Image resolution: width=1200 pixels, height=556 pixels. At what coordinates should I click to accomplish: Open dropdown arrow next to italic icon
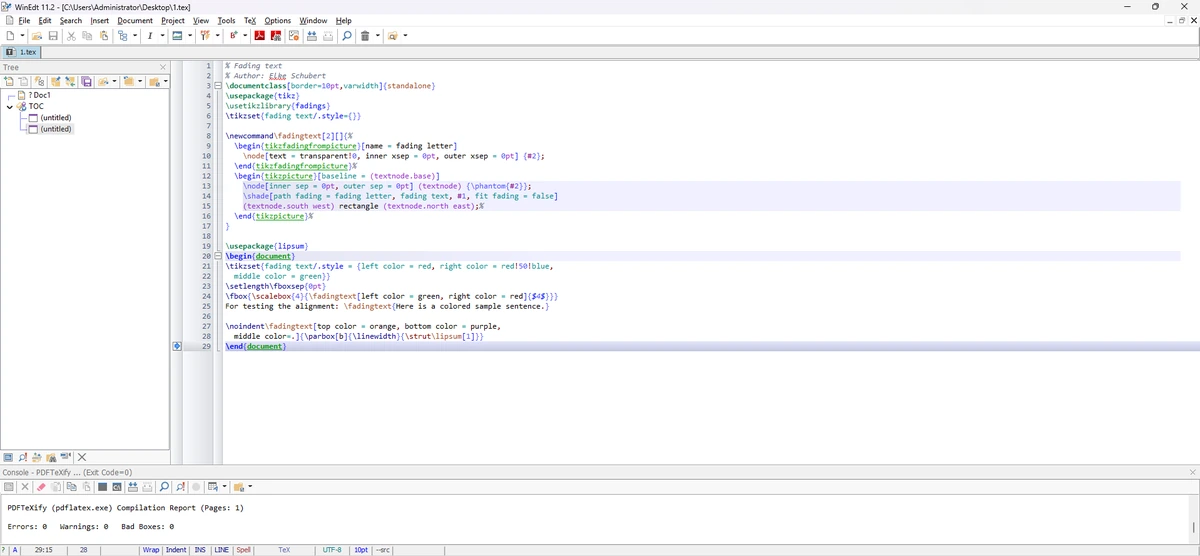162,36
